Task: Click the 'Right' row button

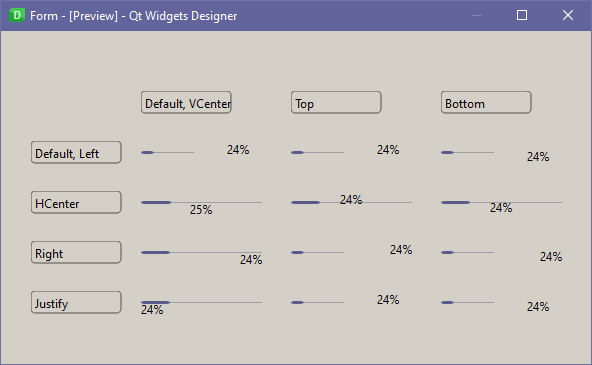Action: pos(76,253)
